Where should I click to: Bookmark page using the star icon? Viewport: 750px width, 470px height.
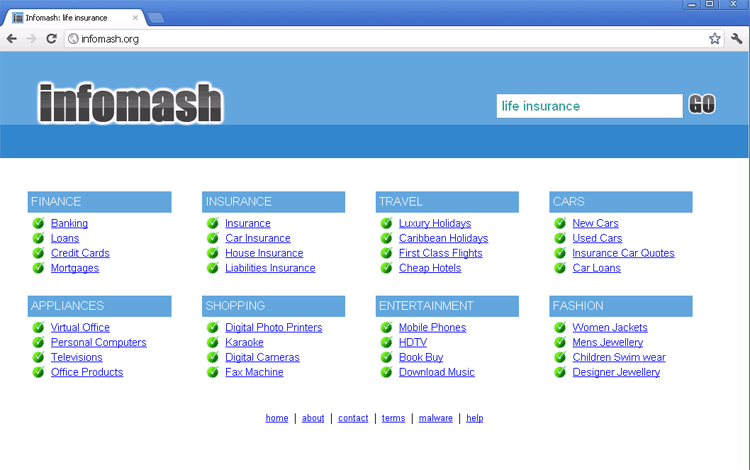[x=715, y=39]
